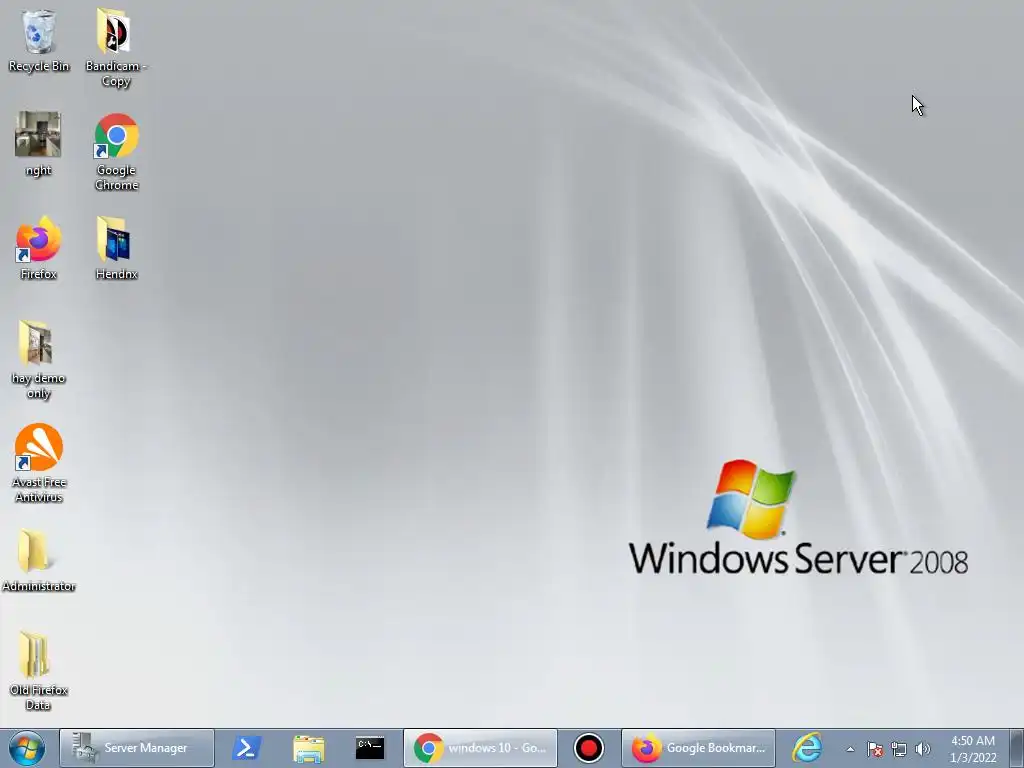This screenshot has width=1024, height=768.
Task: Select the nght image thumbnail icon
Action: coord(39,144)
